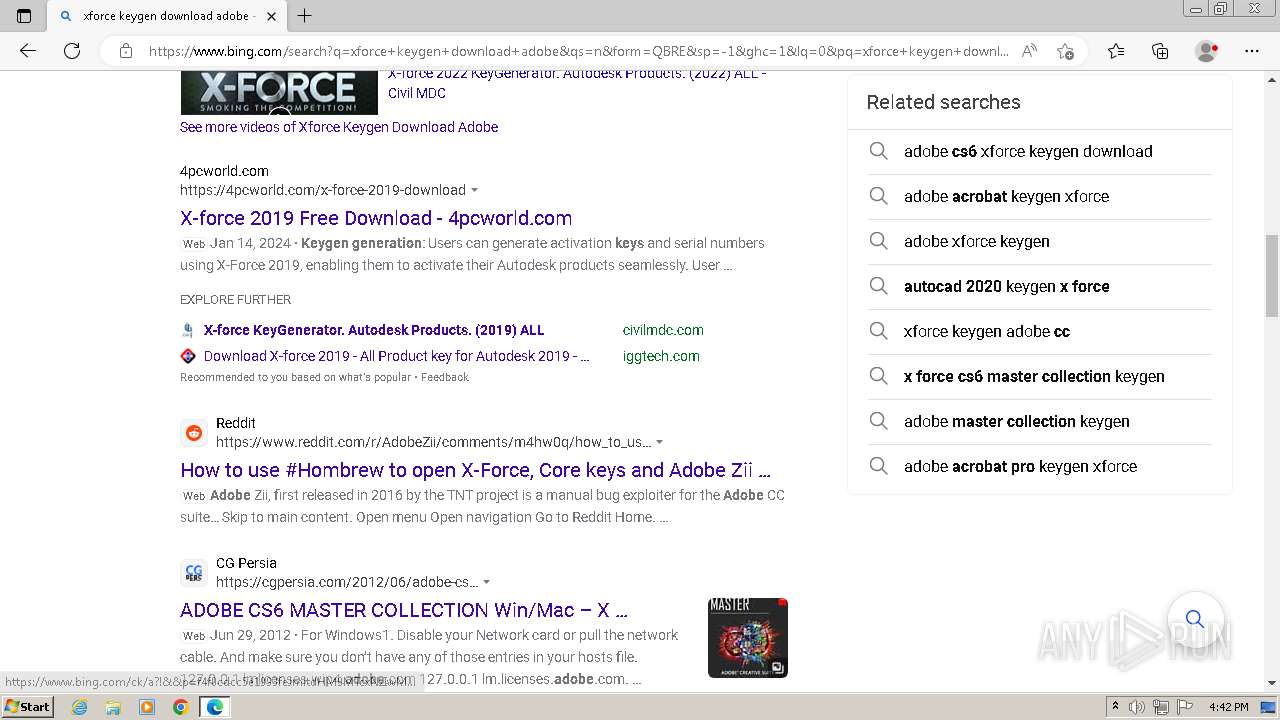Click the floating search magnifier button

tap(1195, 619)
